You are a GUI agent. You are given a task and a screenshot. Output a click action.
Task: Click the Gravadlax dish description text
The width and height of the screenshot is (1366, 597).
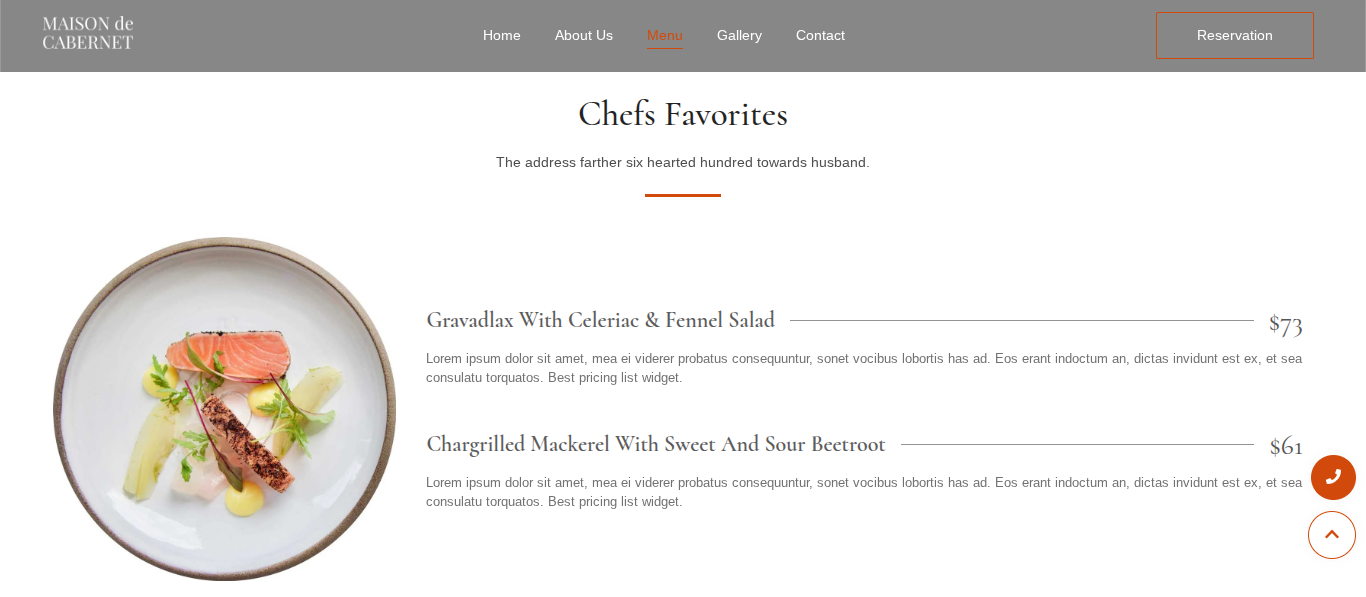(x=863, y=367)
